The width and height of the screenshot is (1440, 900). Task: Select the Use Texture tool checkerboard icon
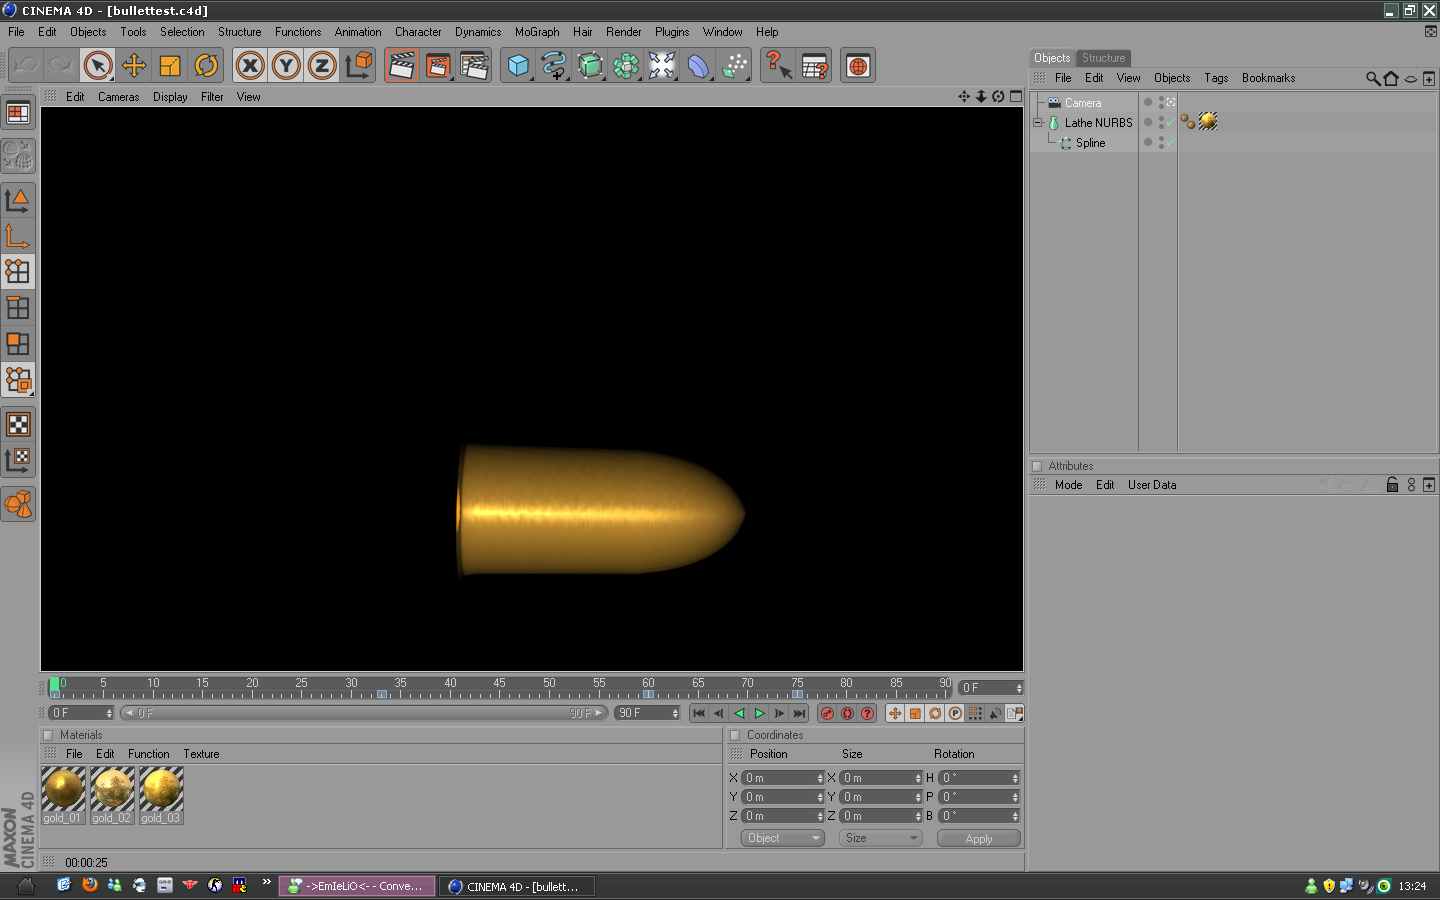(x=18, y=424)
